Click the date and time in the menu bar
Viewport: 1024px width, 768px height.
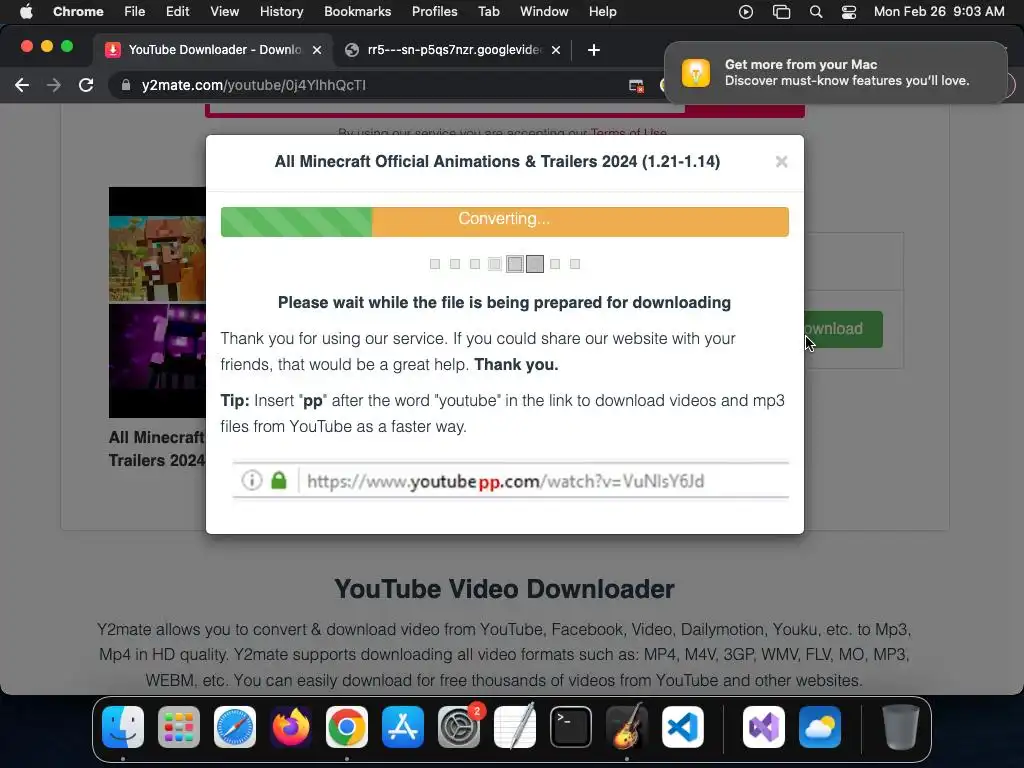pos(939,12)
